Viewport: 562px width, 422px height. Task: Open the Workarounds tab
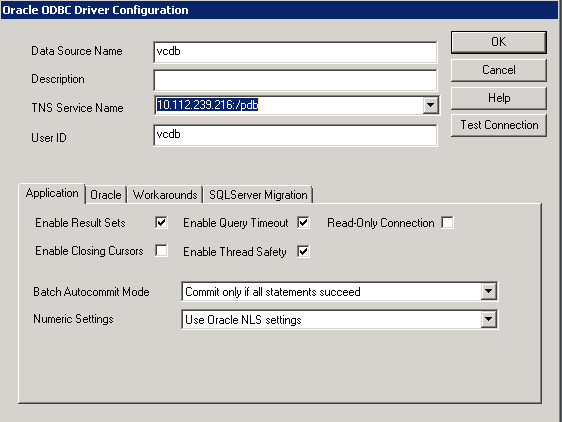[165, 195]
